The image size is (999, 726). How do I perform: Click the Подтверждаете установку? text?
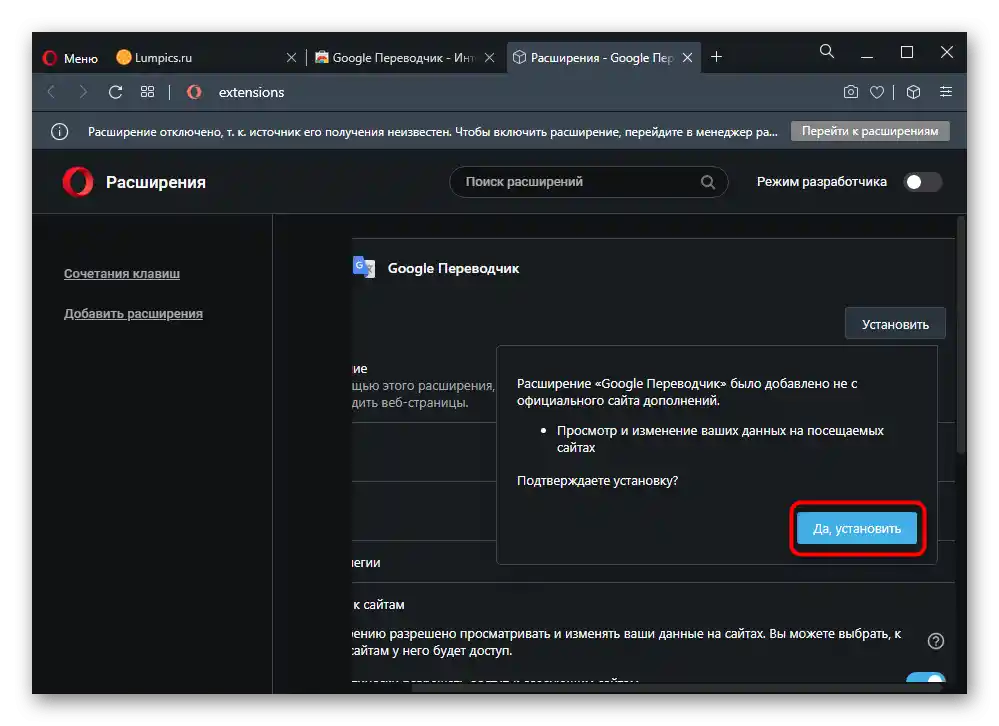pos(597,481)
